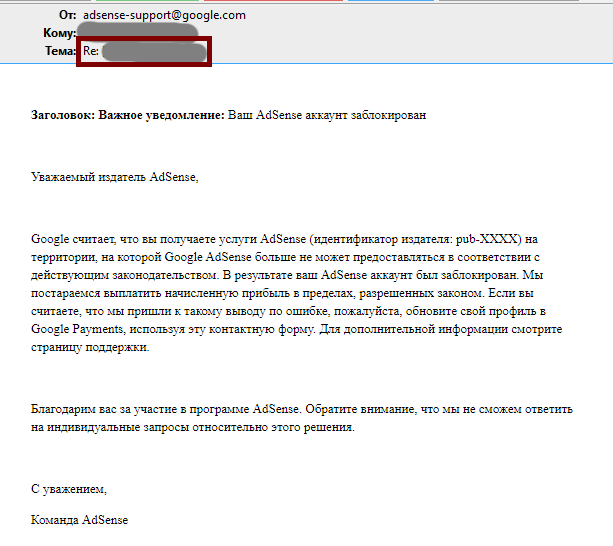Click the blurred recipient address field
The height and width of the screenshot is (546, 613).
(x=137, y=32)
